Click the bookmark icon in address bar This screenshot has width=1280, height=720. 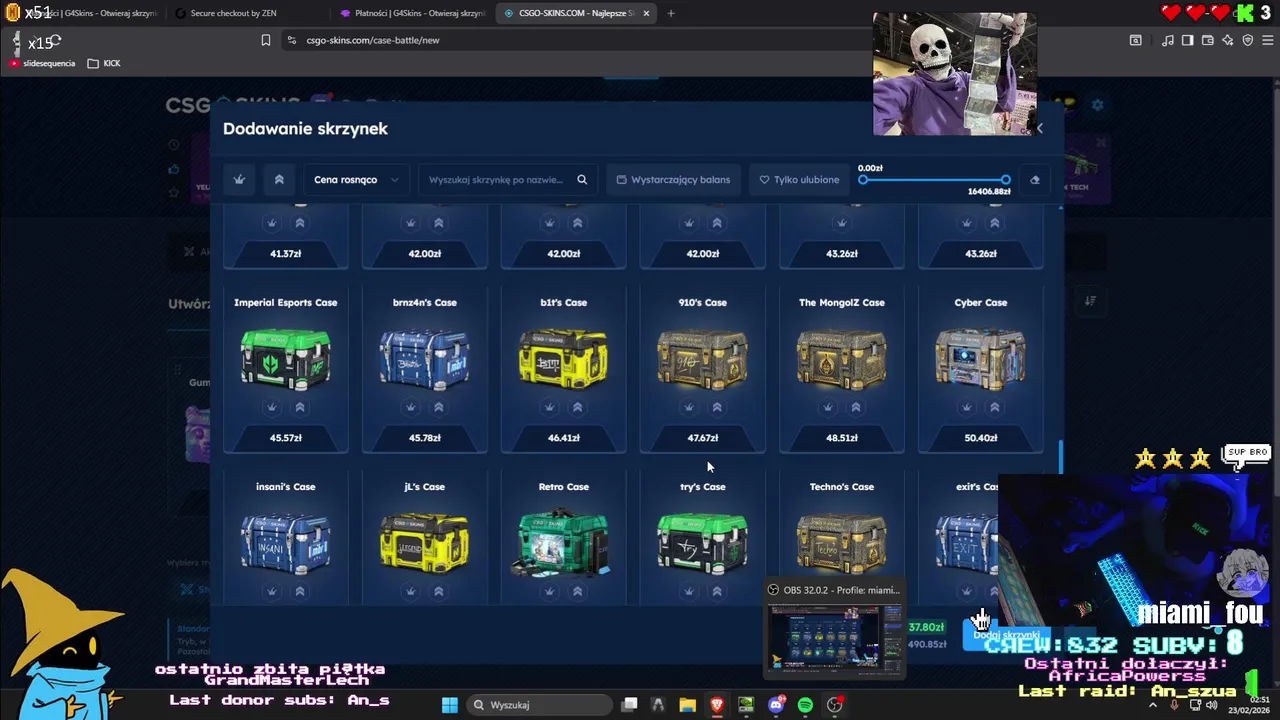coord(265,40)
